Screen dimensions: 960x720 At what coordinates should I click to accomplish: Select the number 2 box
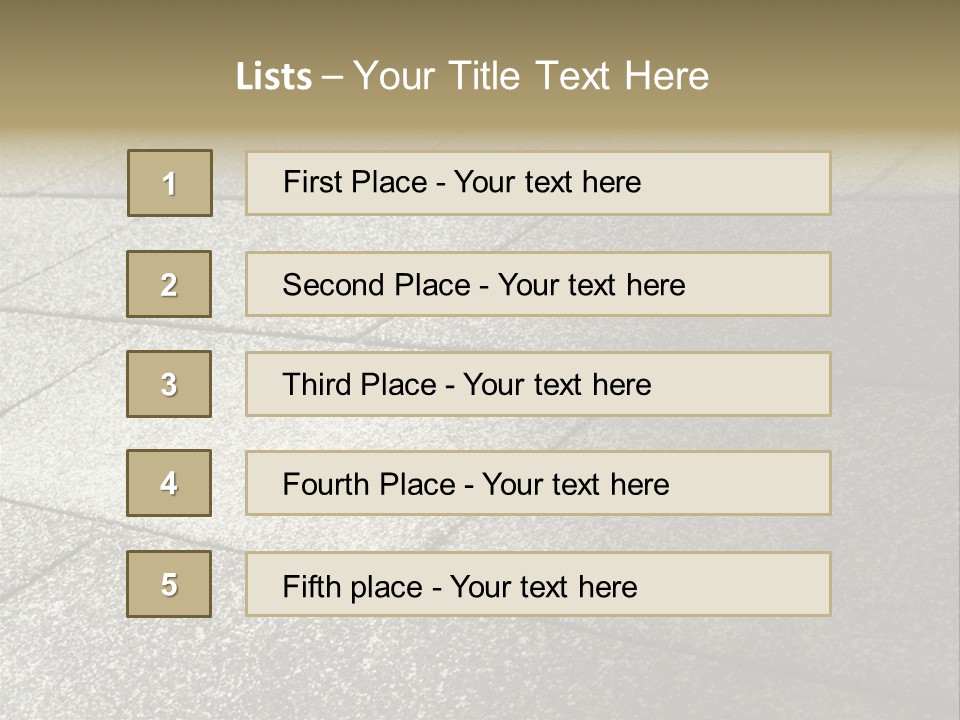[169, 284]
